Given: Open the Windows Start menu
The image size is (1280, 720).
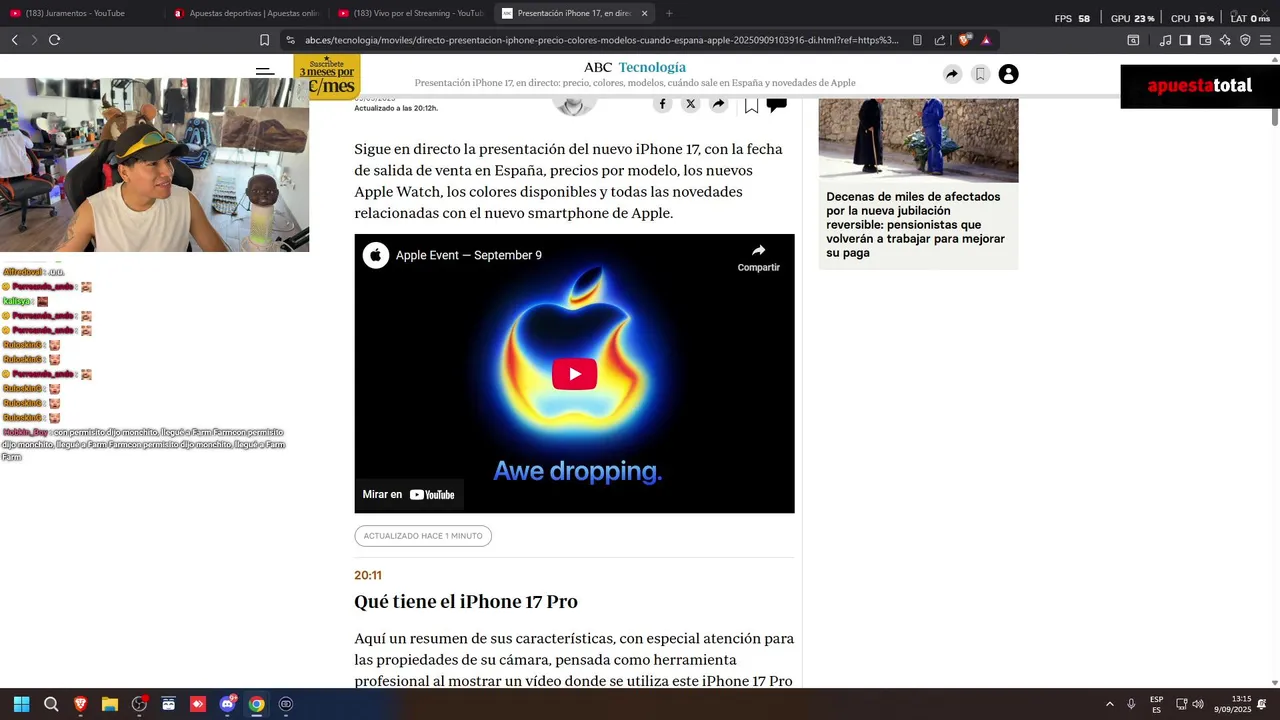Looking at the screenshot, I should click(21, 704).
